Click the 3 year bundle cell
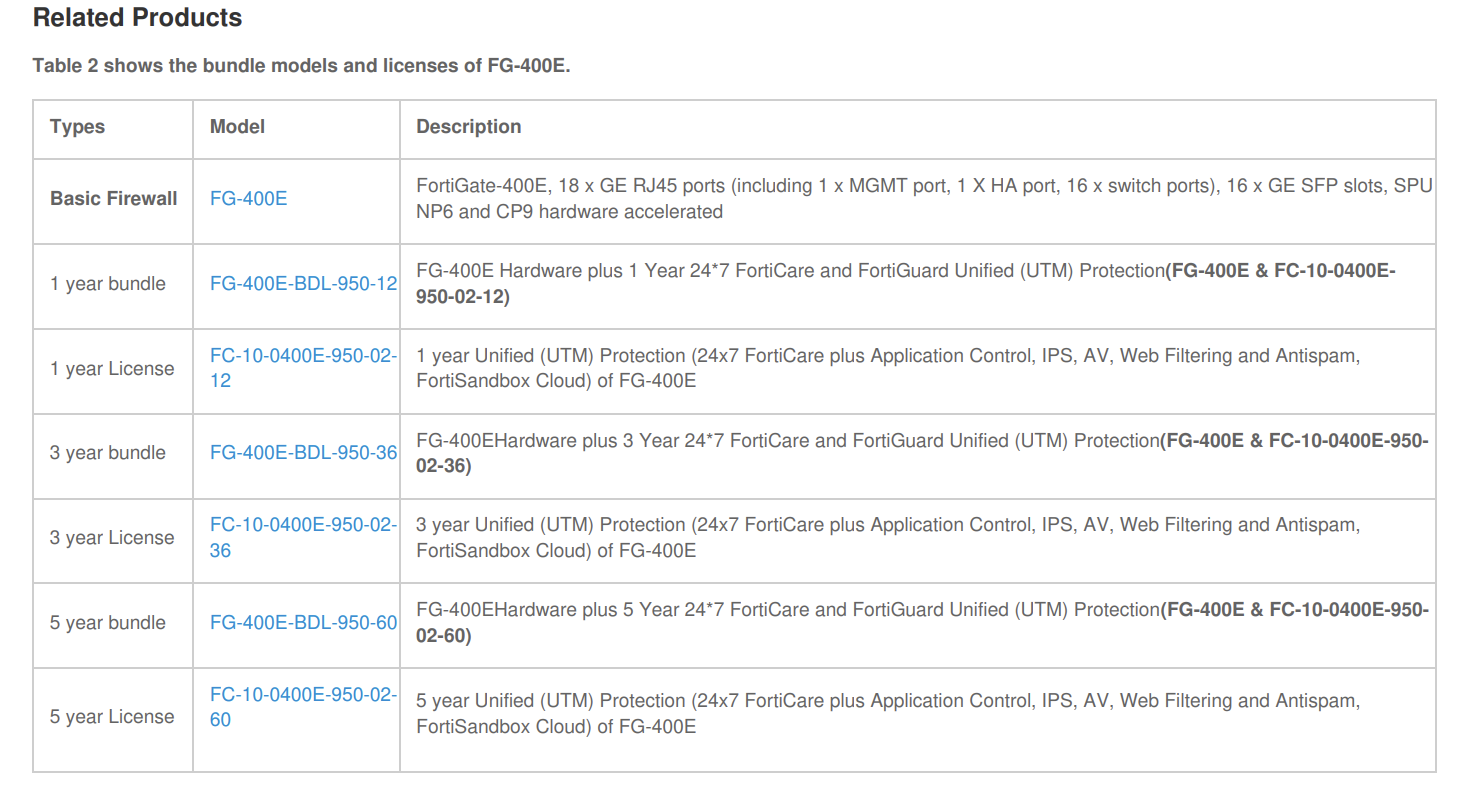The image size is (1466, 794). (x=108, y=452)
